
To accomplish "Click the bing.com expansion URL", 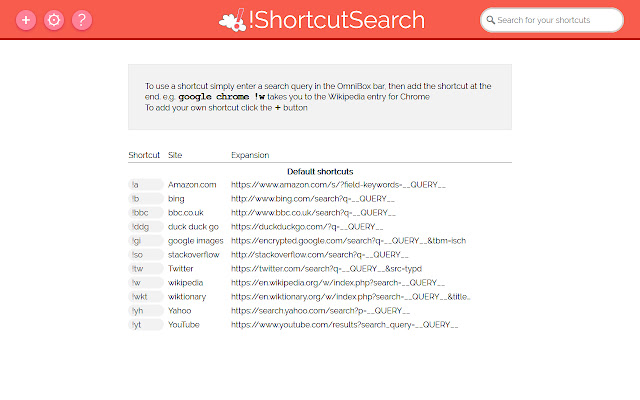I will coord(313,199).
